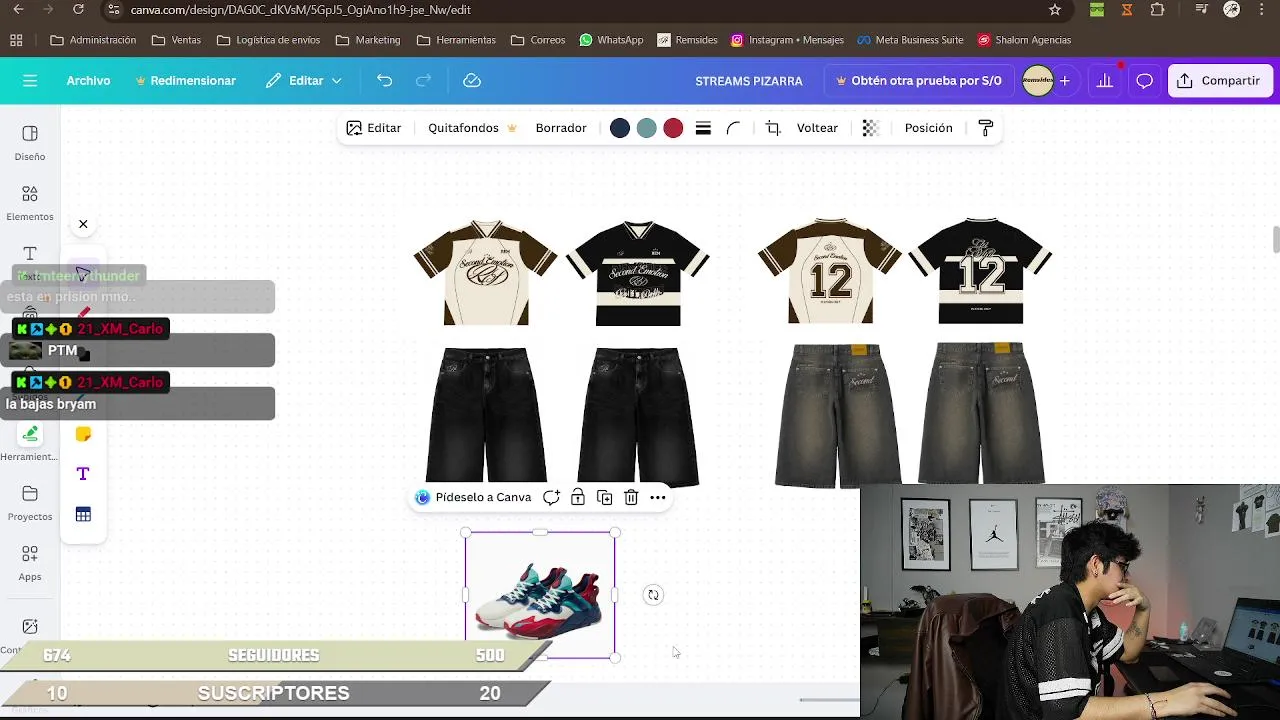Viewport: 1280px width, 720px height.
Task: Click Pídeselo a Canva assistant button
Action: 474,497
